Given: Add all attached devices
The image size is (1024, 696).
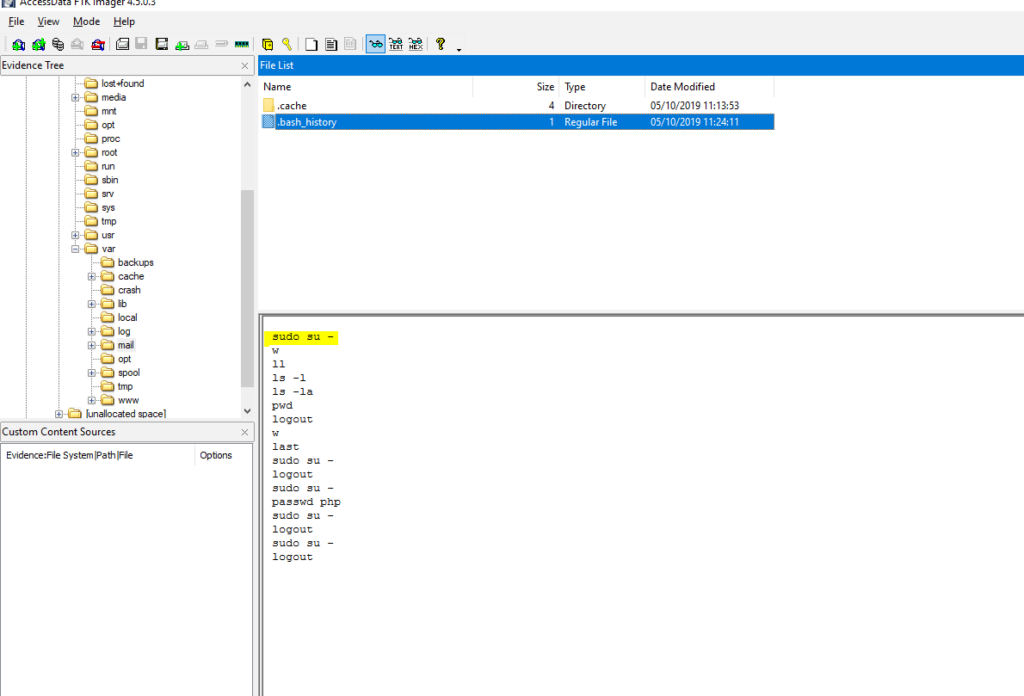Looking at the screenshot, I should [36, 44].
